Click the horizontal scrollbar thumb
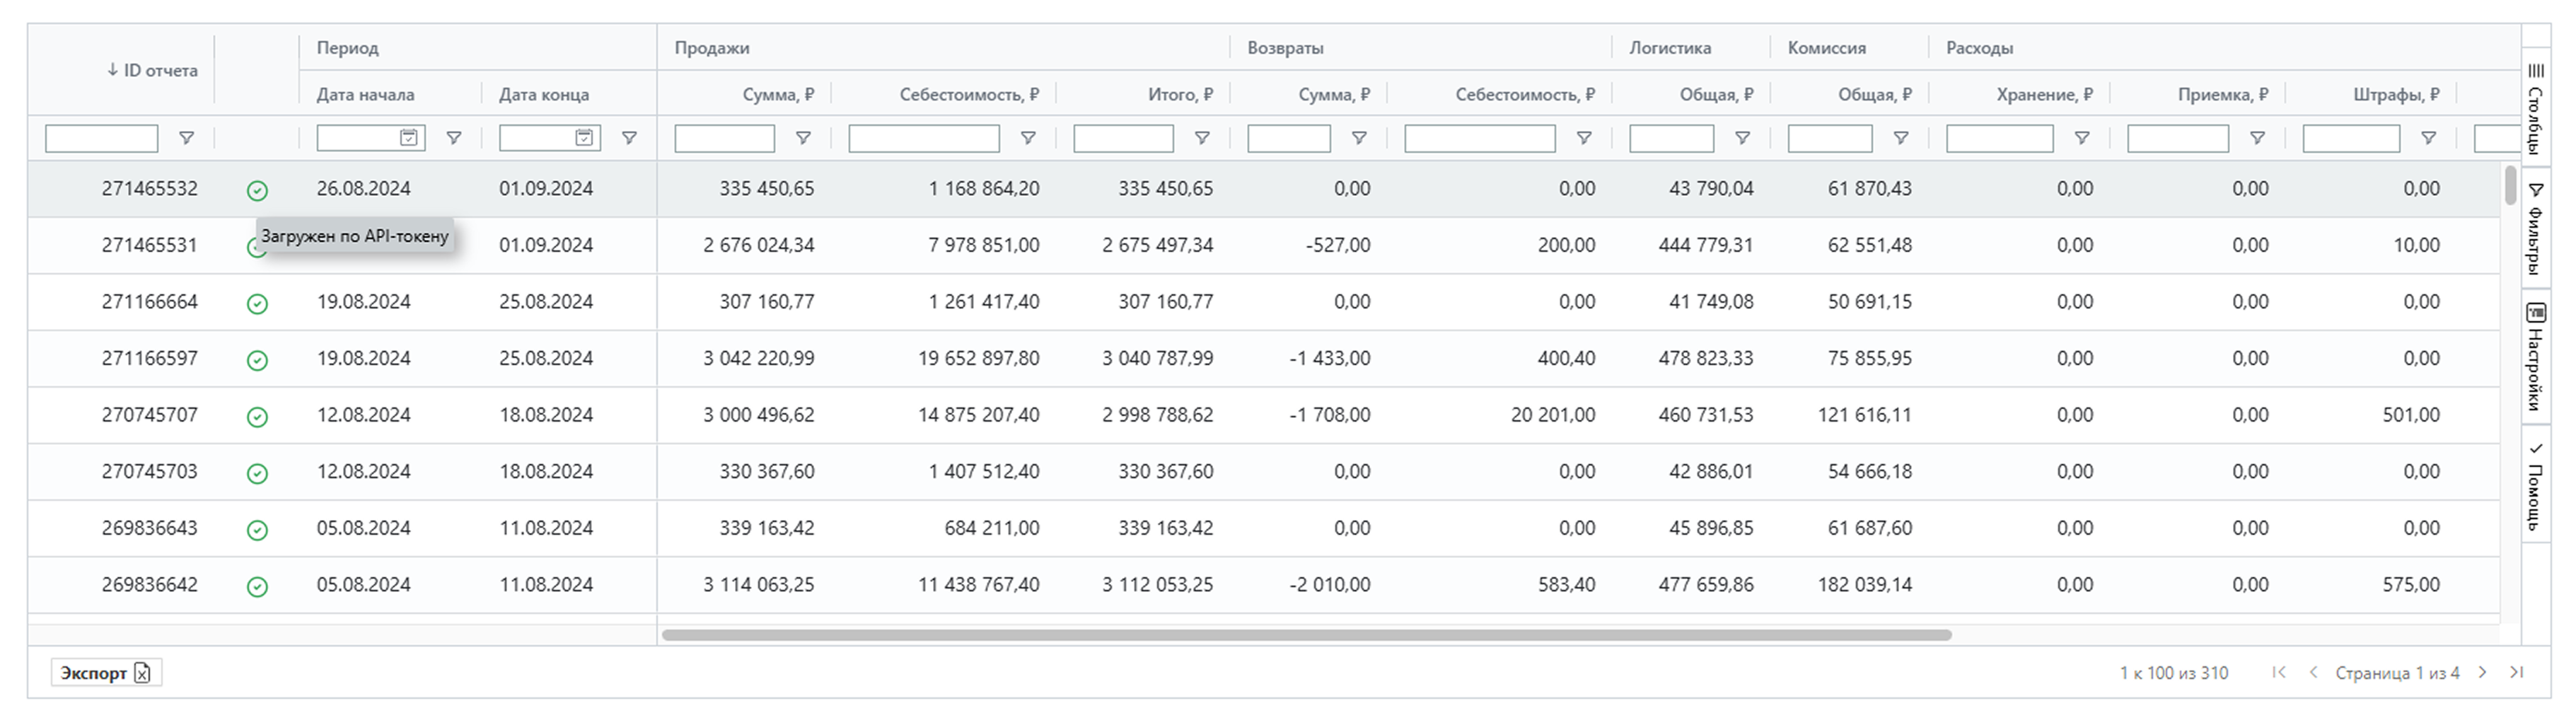 click(1306, 635)
